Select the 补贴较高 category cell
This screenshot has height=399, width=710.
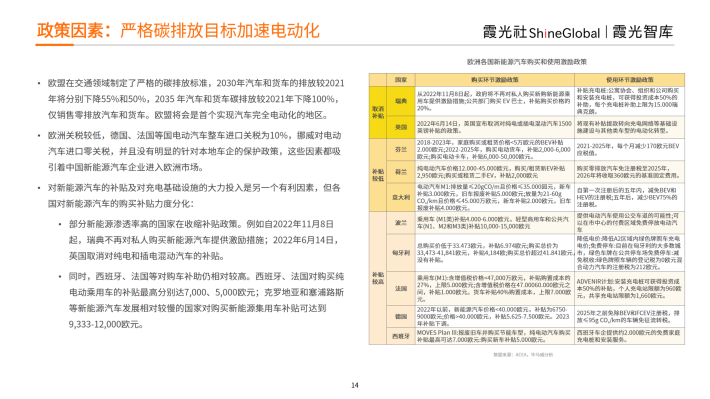(x=378, y=278)
